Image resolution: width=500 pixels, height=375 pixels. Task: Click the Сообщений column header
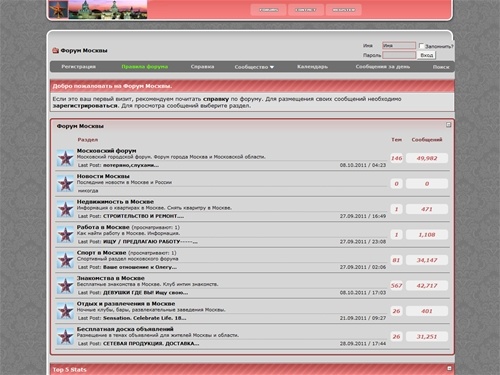[x=427, y=140]
